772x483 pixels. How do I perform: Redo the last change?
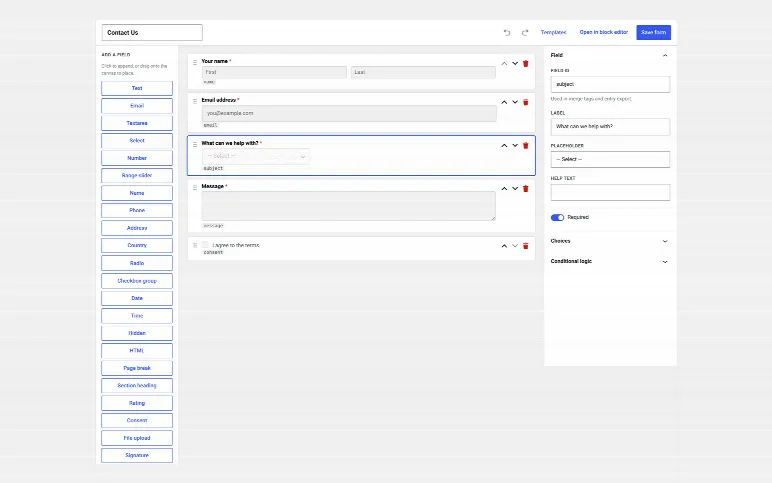(525, 32)
